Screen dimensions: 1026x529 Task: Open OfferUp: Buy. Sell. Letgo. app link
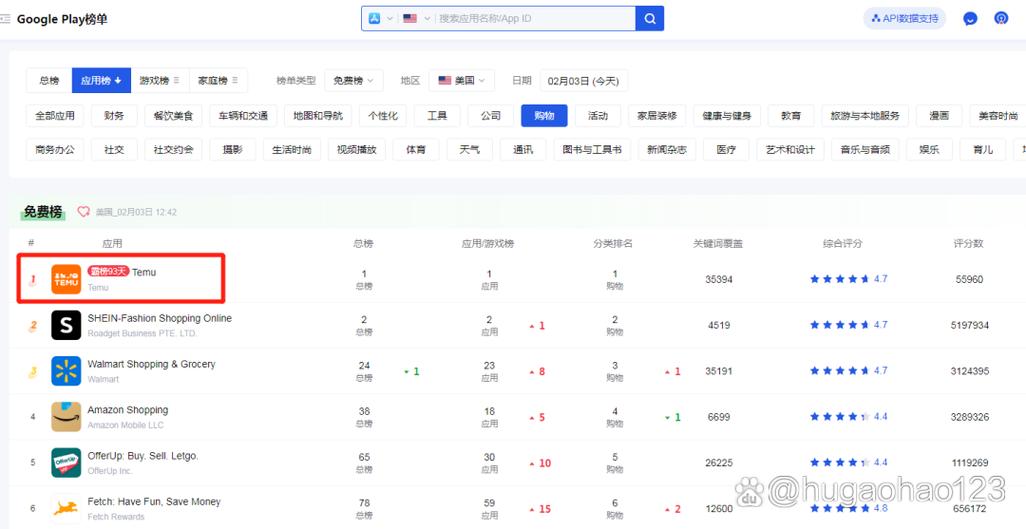(143, 456)
